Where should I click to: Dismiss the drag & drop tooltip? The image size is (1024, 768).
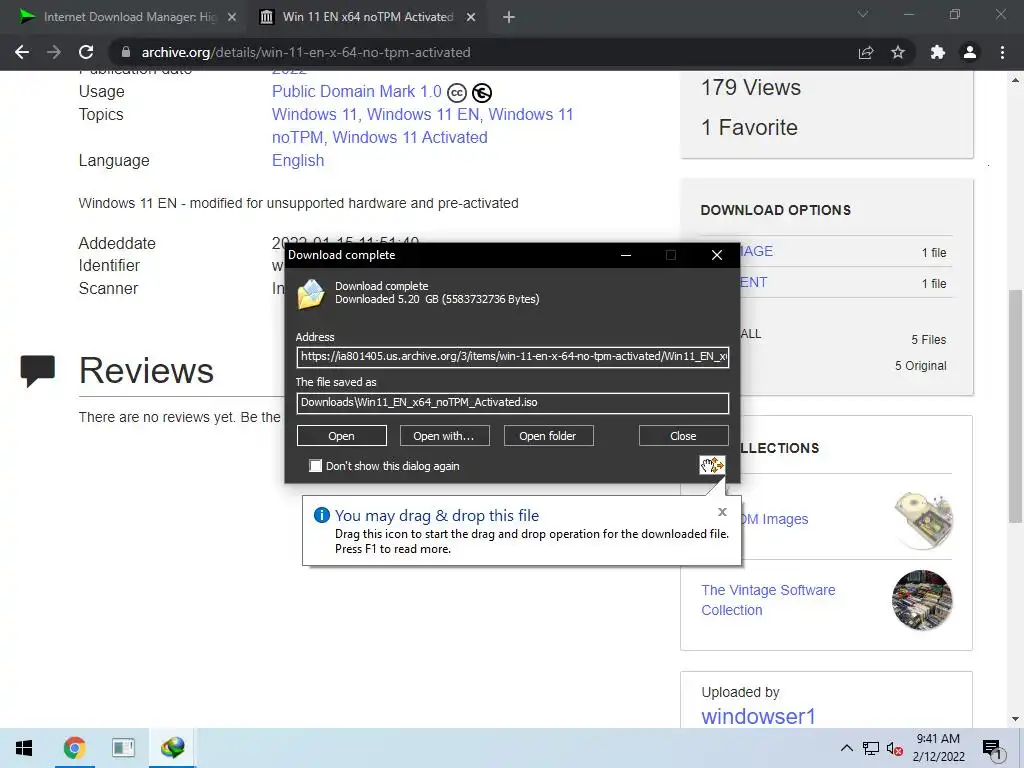click(722, 512)
